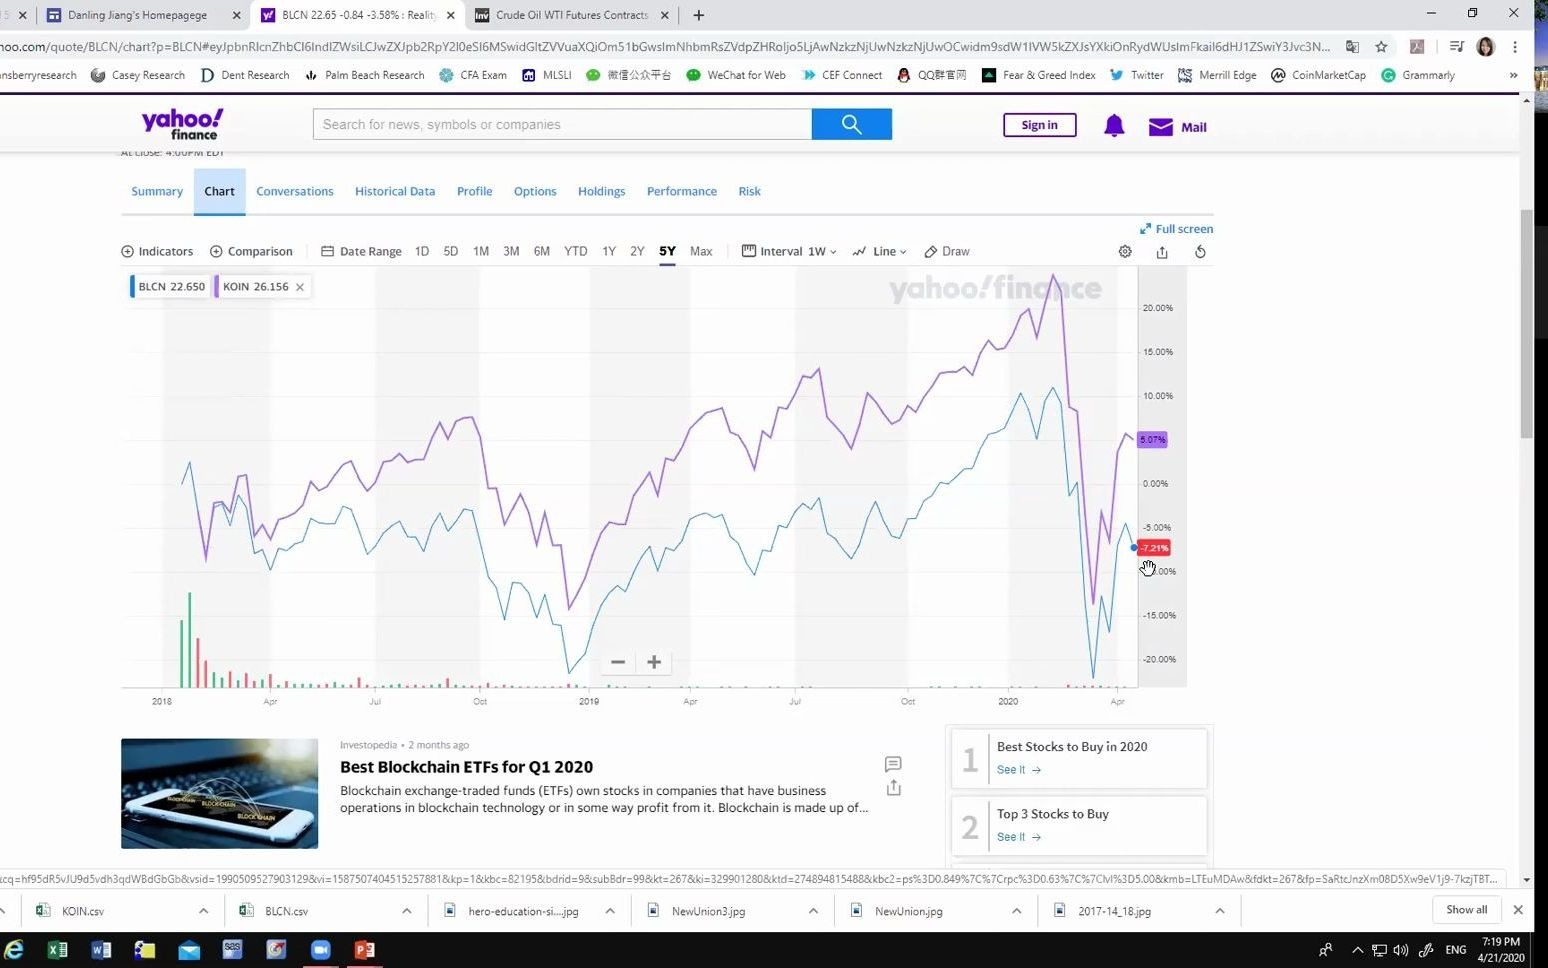Select the 1Y range
The height and width of the screenshot is (968, 1548).
(x=609, y=252)
